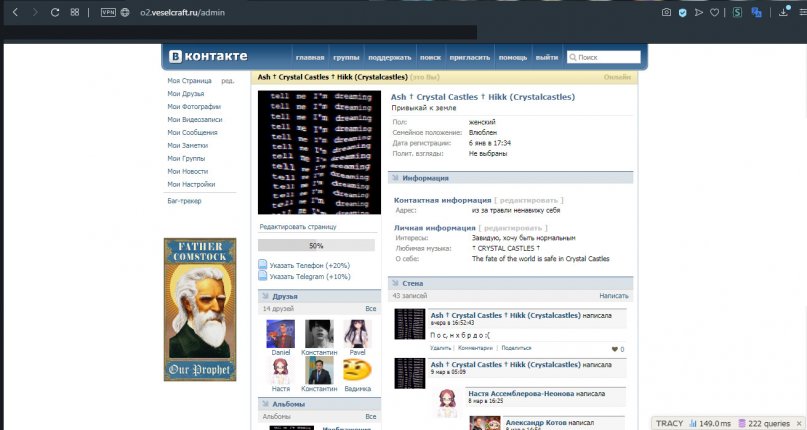The width and height of the screenshot is (807, 430).
Task: Open Мои Друзья in sidebar
Action: coord(186,94)
